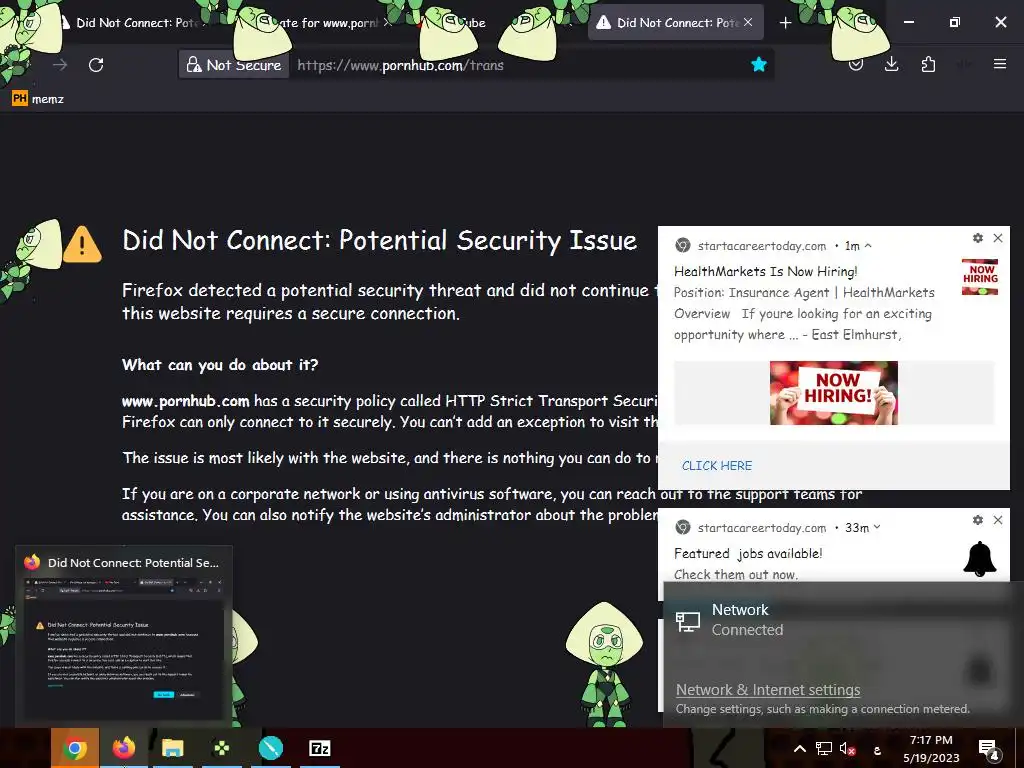This screenshot has width=1024, height=768.
Task: Show hidden system tray icons
Action: coord(799,749)
